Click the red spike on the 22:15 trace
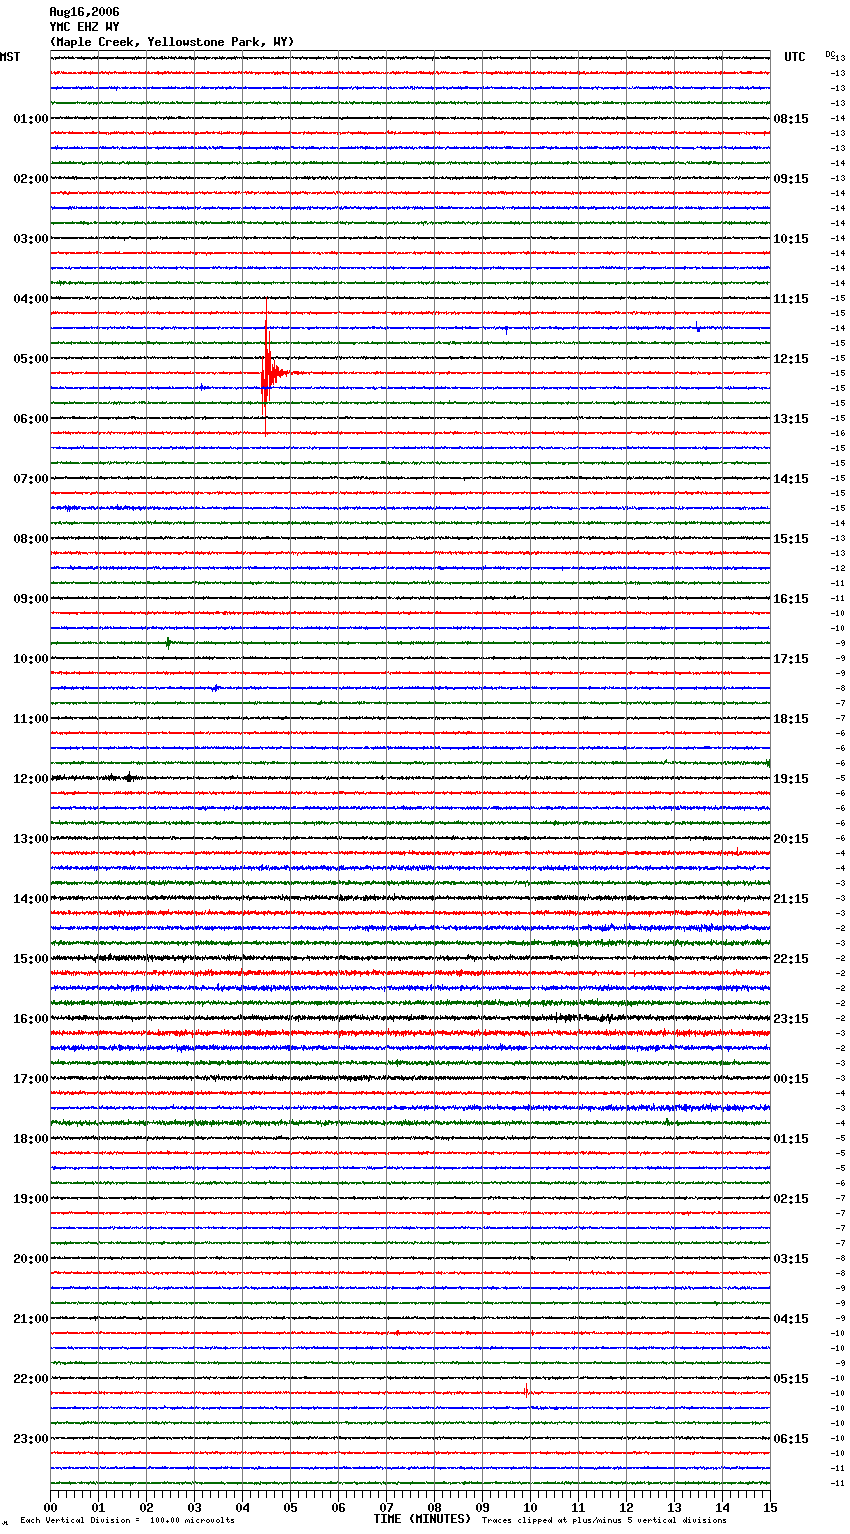Image resolution: width=850 pixels, height=1534 pixels. (x=526, y=1390)
